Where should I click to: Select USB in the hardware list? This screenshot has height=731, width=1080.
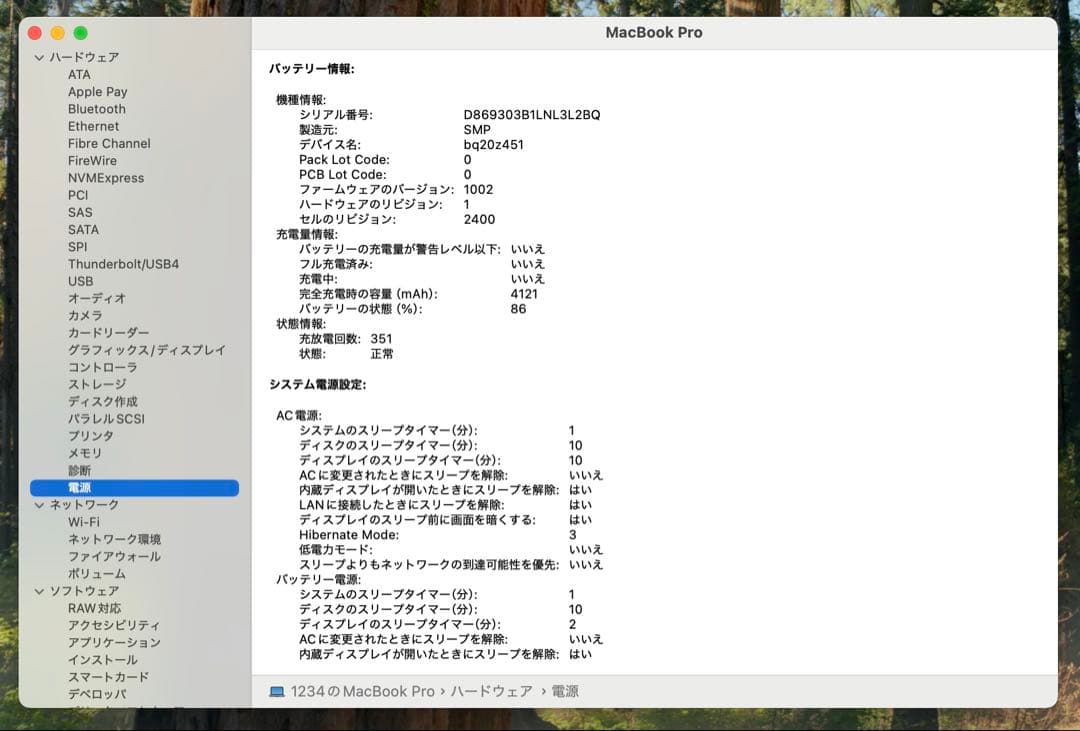(x=81, y=281)
